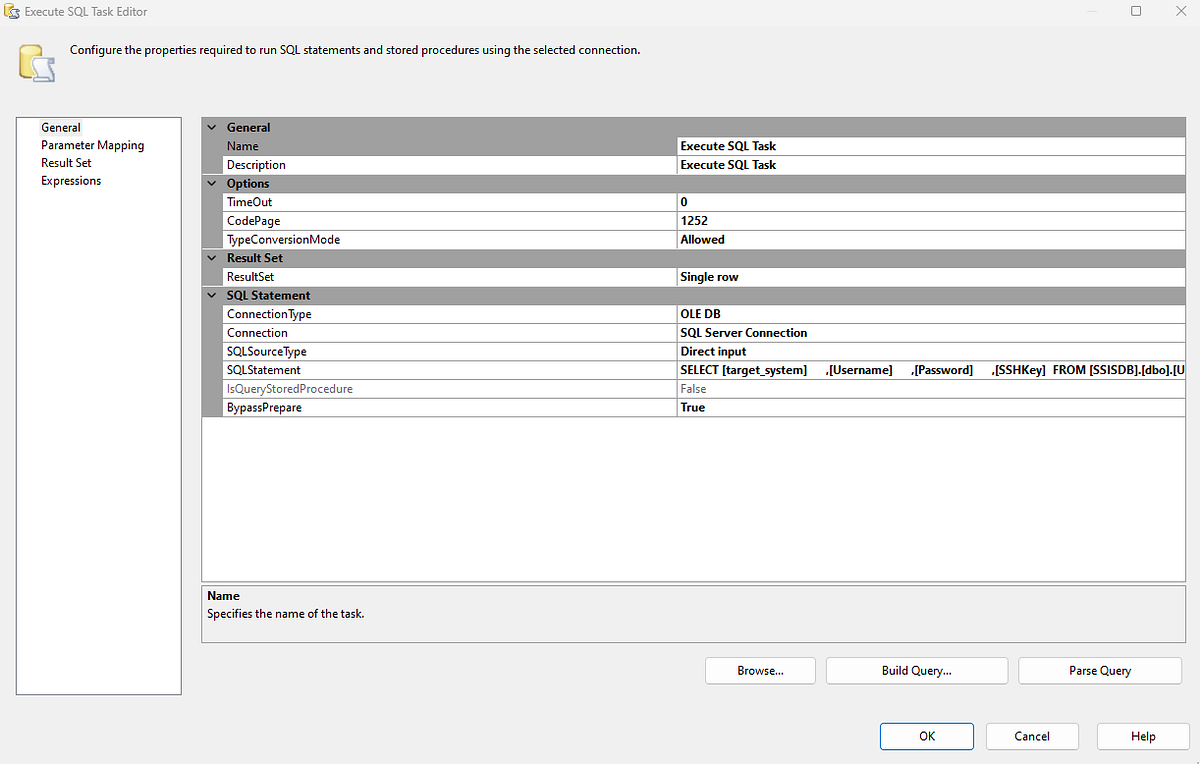Switch to the General page in sidebar
This screenshot has width=1200, height=764.
click(x=61, y=127)
